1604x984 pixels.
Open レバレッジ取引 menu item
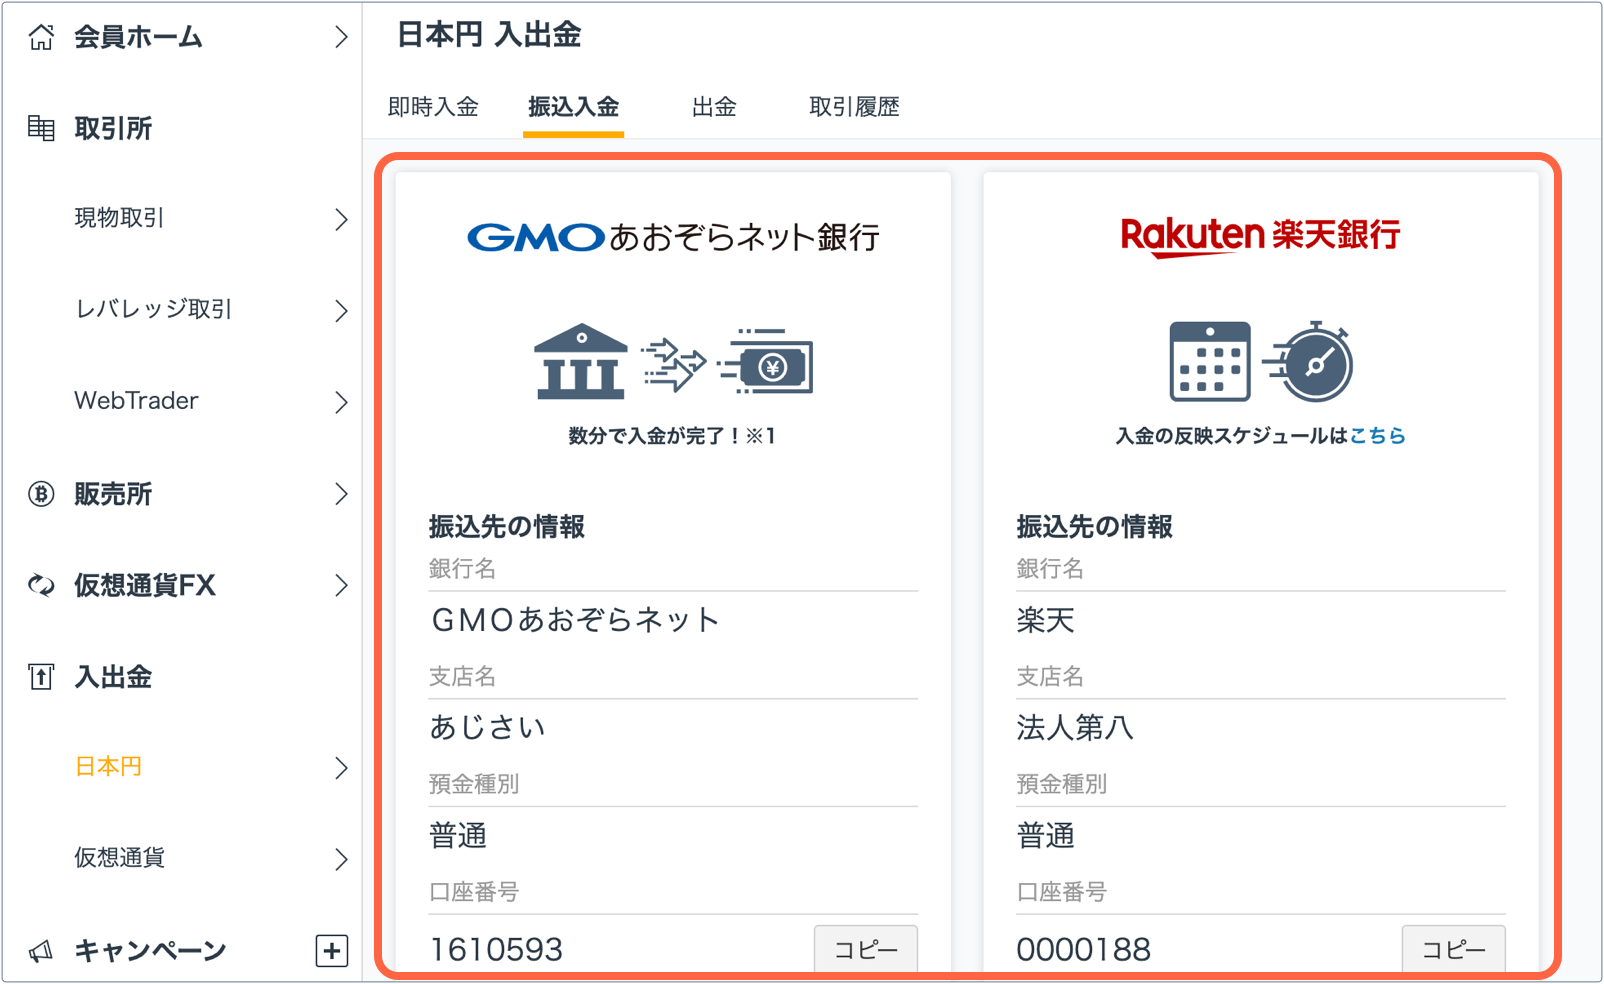[x=153, y=309]
